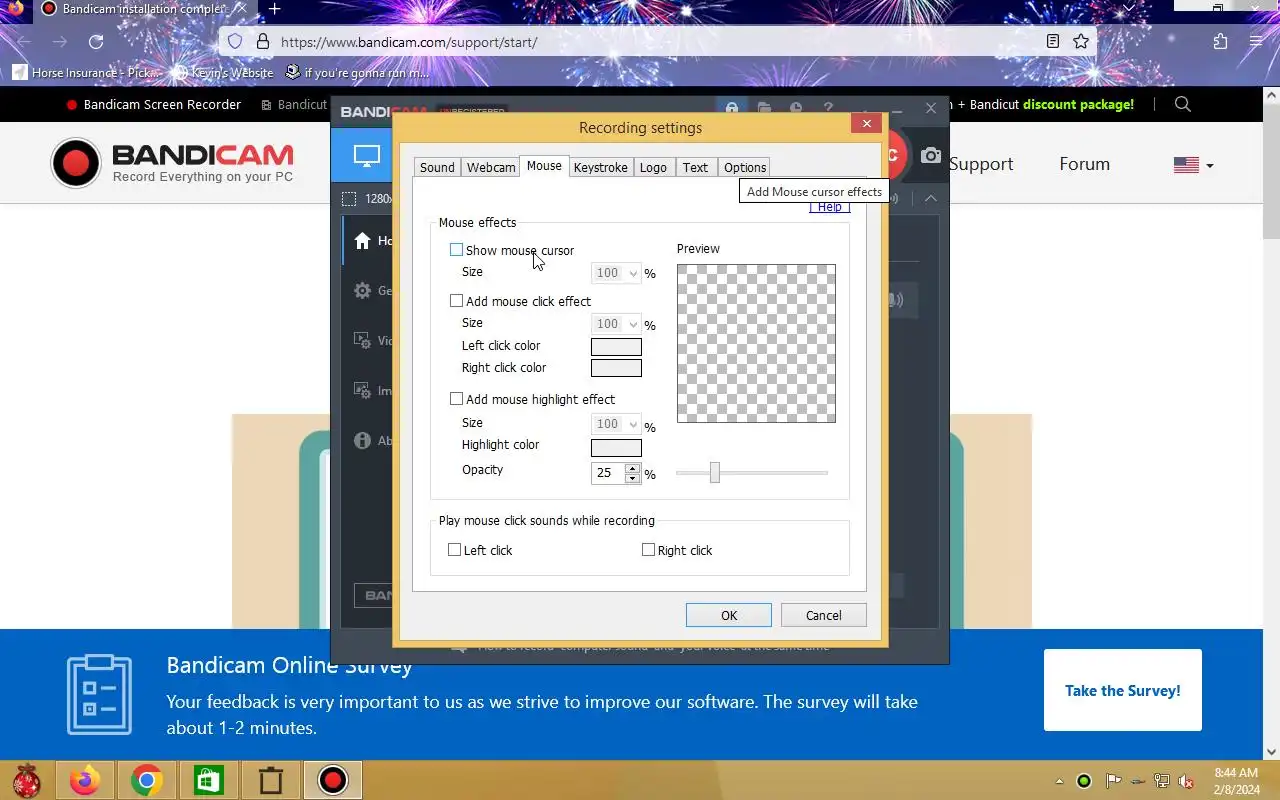Open the mouse cursor Size dropdown

pyautogui.click(x=616, y=273)
